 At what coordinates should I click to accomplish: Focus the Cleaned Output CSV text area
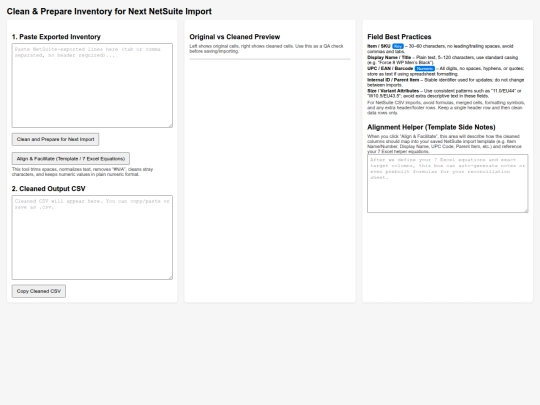[x=92, y=237]
